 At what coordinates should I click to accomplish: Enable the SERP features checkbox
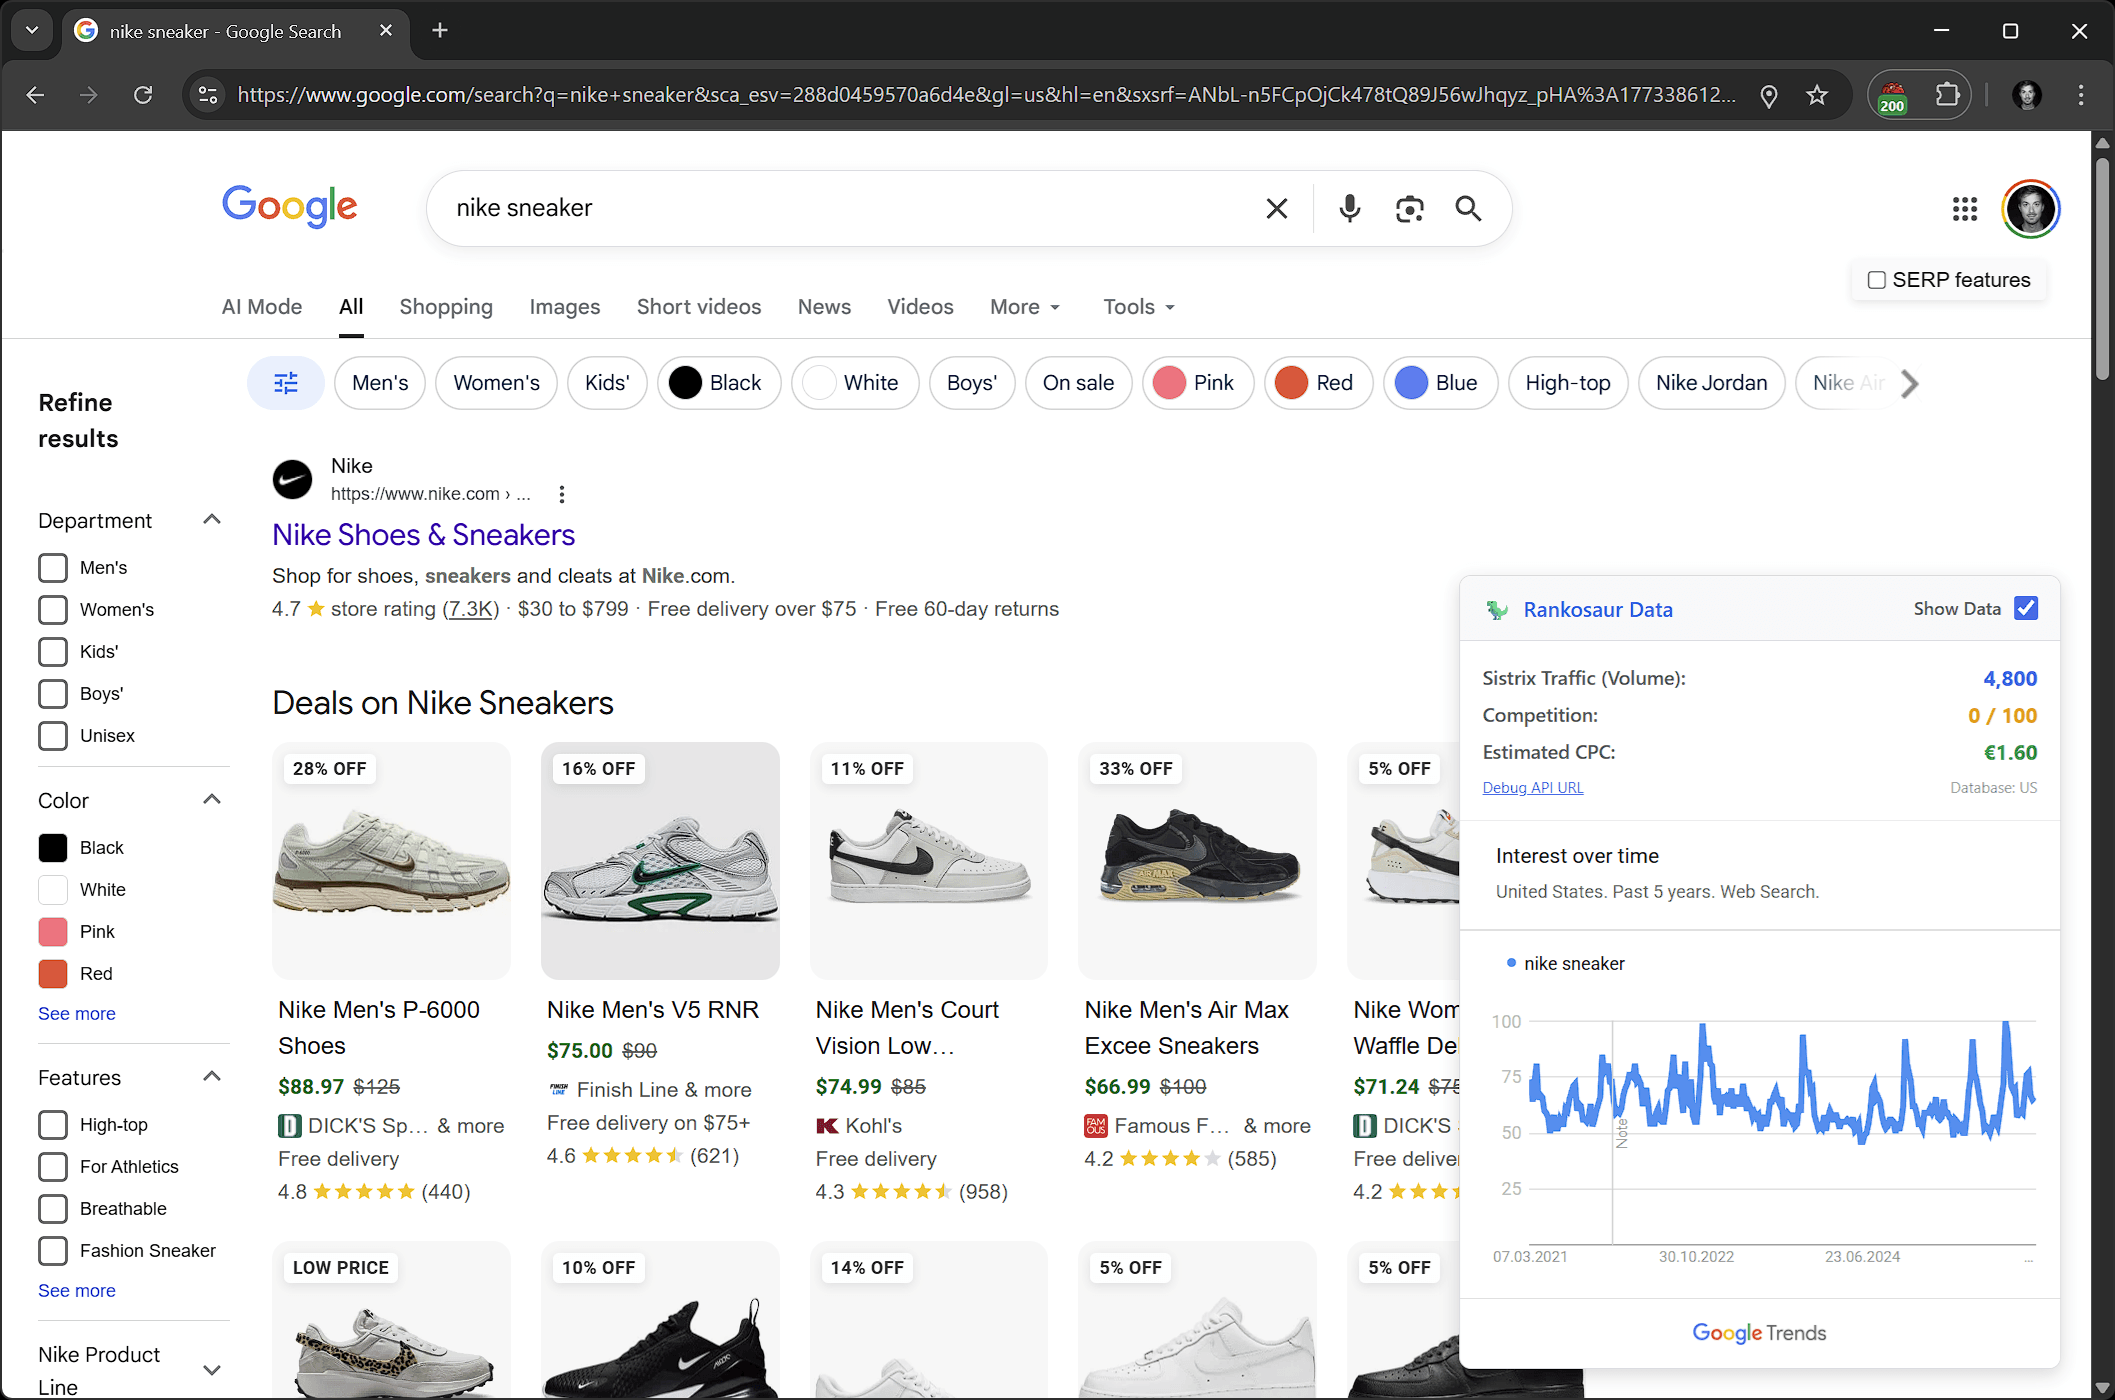click(1876, 280)
